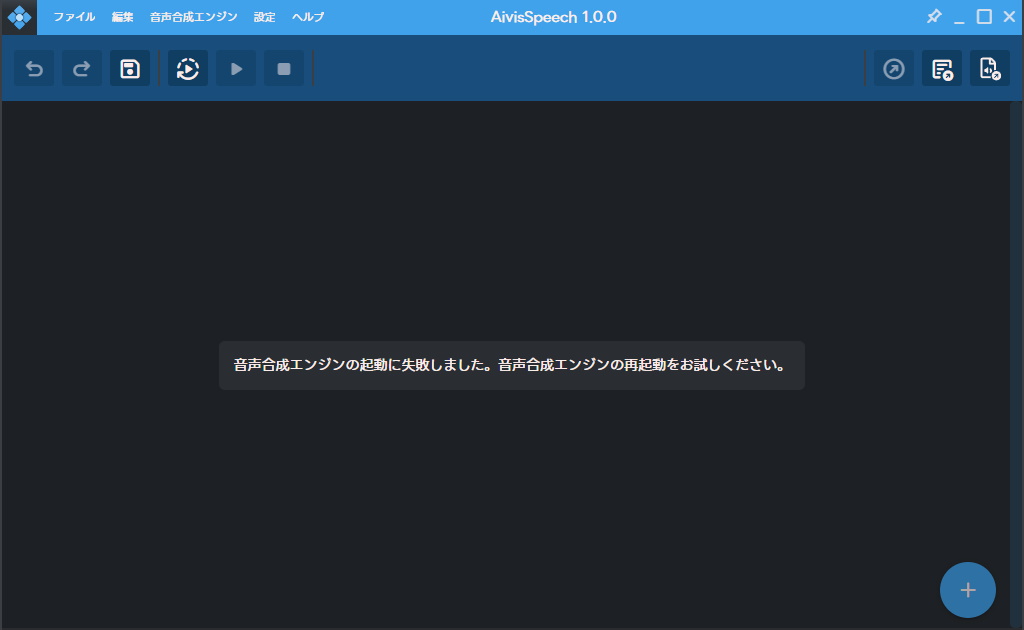Click the stop square button
This screenshot has width=1024, height=630.
click(284, 69)
